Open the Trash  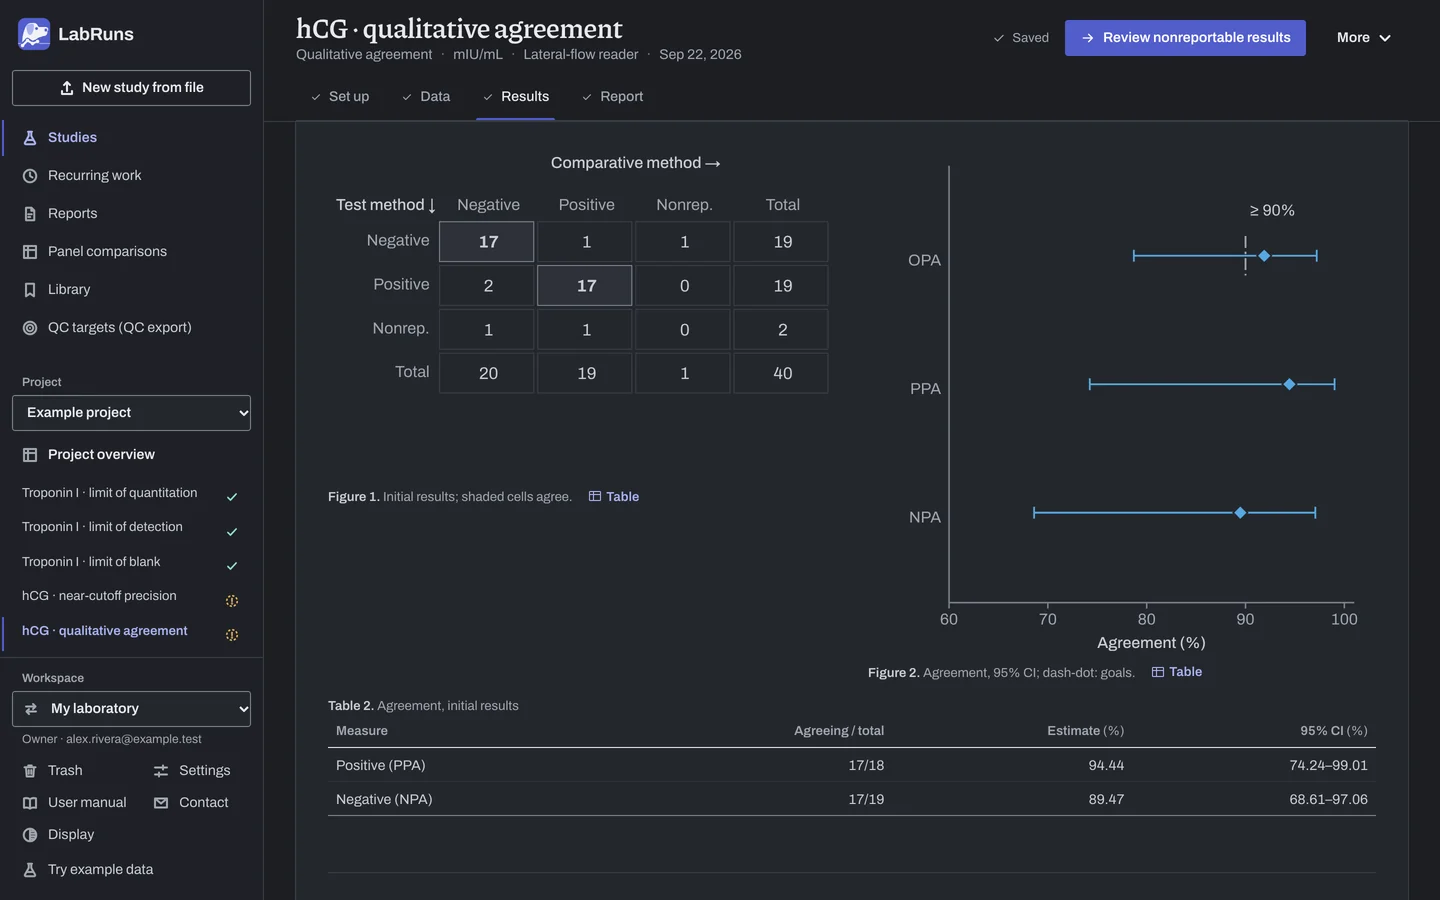point(64,770)
